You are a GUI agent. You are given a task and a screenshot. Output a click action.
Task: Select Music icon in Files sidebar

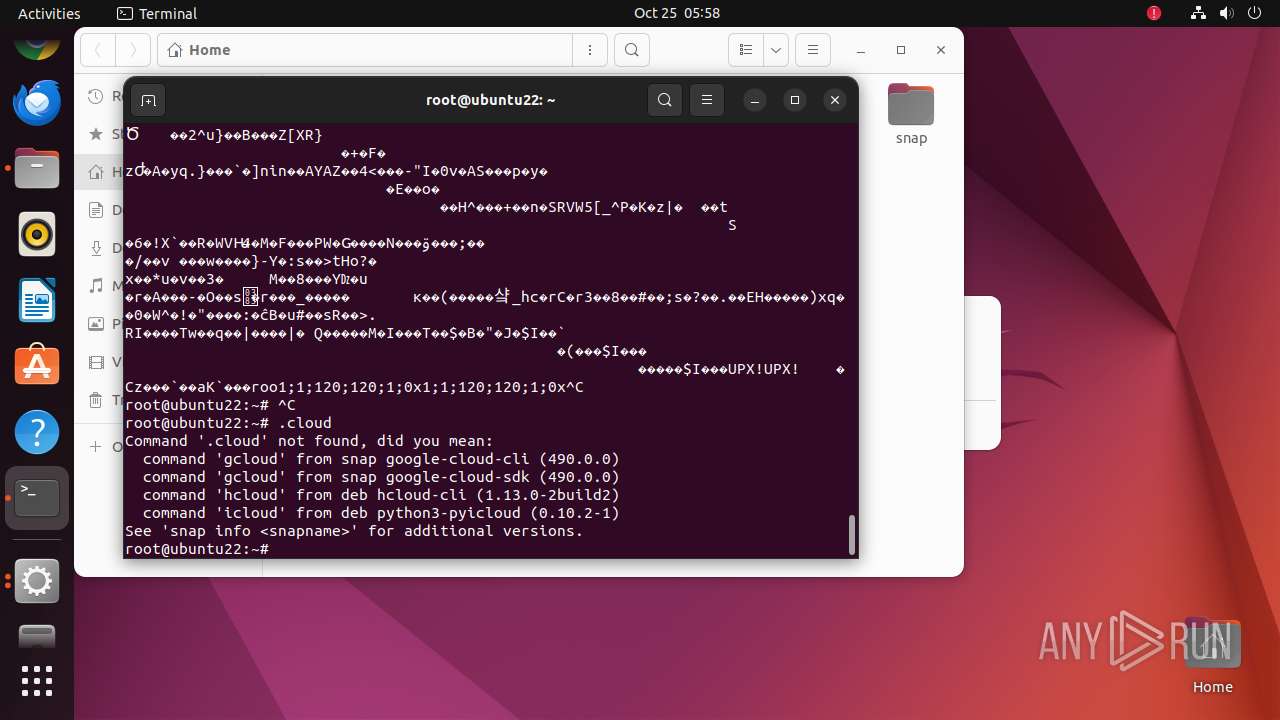point(96,286)
